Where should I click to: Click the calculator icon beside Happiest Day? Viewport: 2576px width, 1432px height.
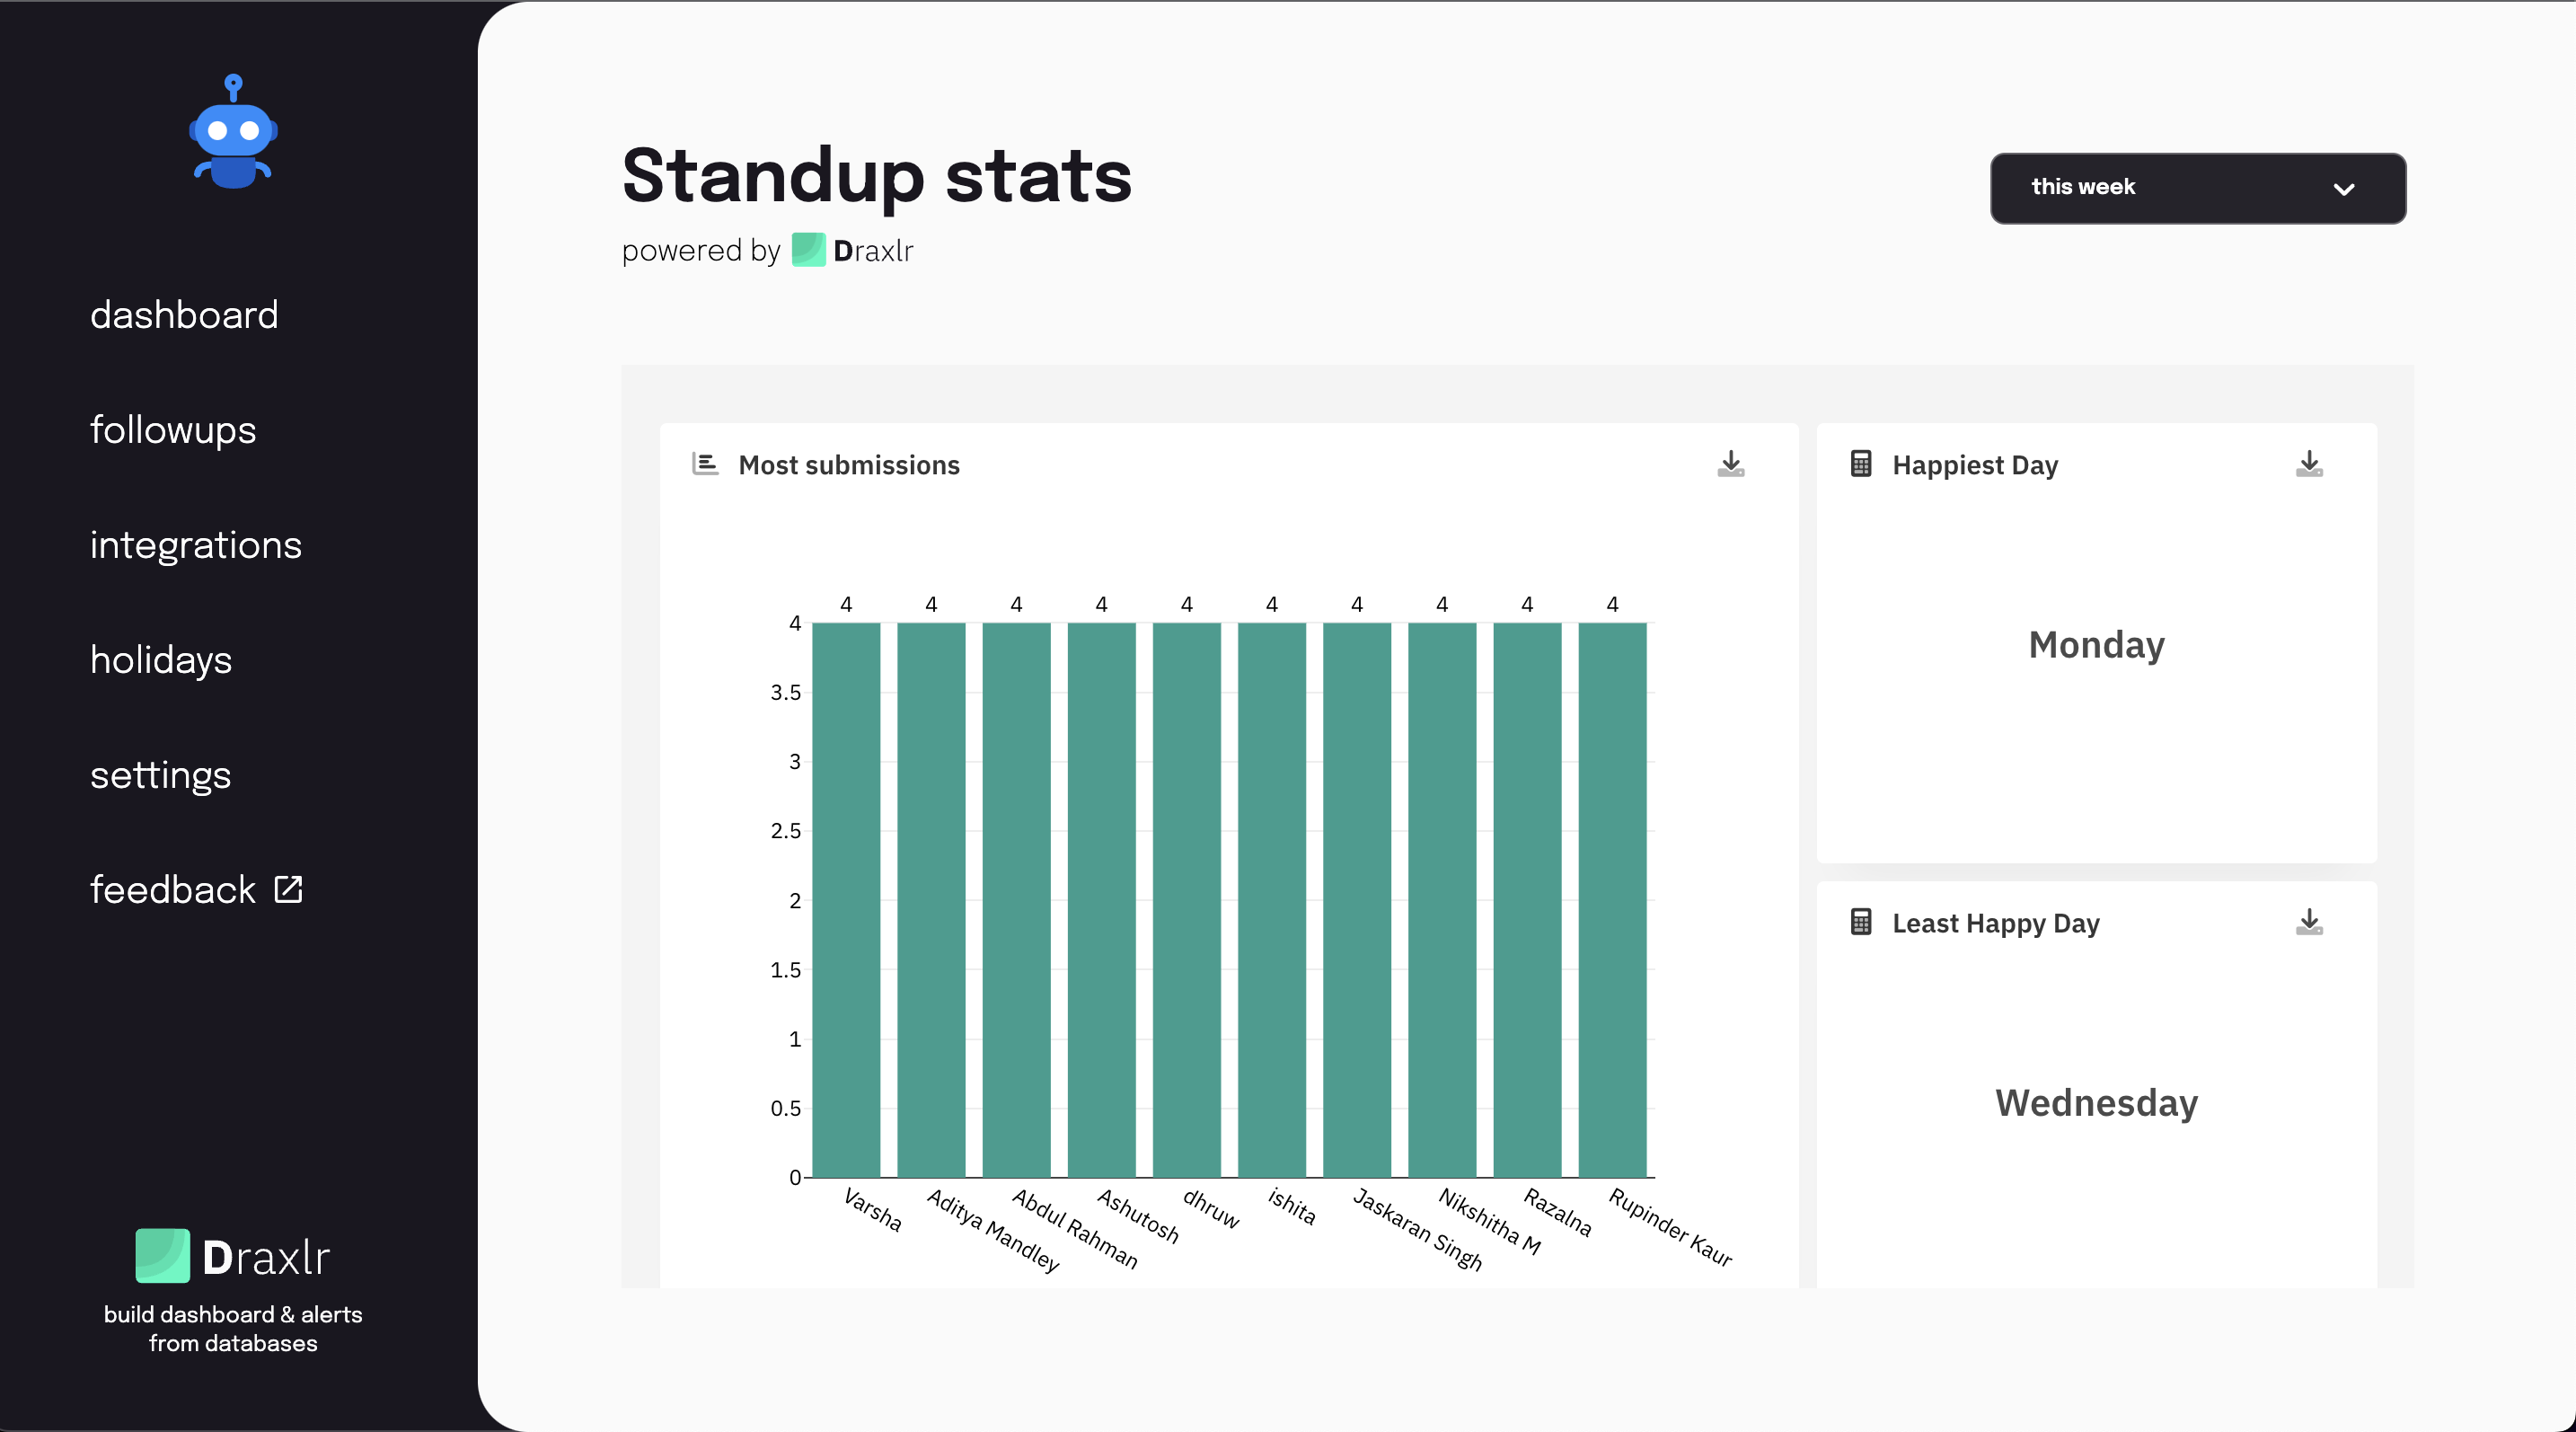click(1860, 463)
